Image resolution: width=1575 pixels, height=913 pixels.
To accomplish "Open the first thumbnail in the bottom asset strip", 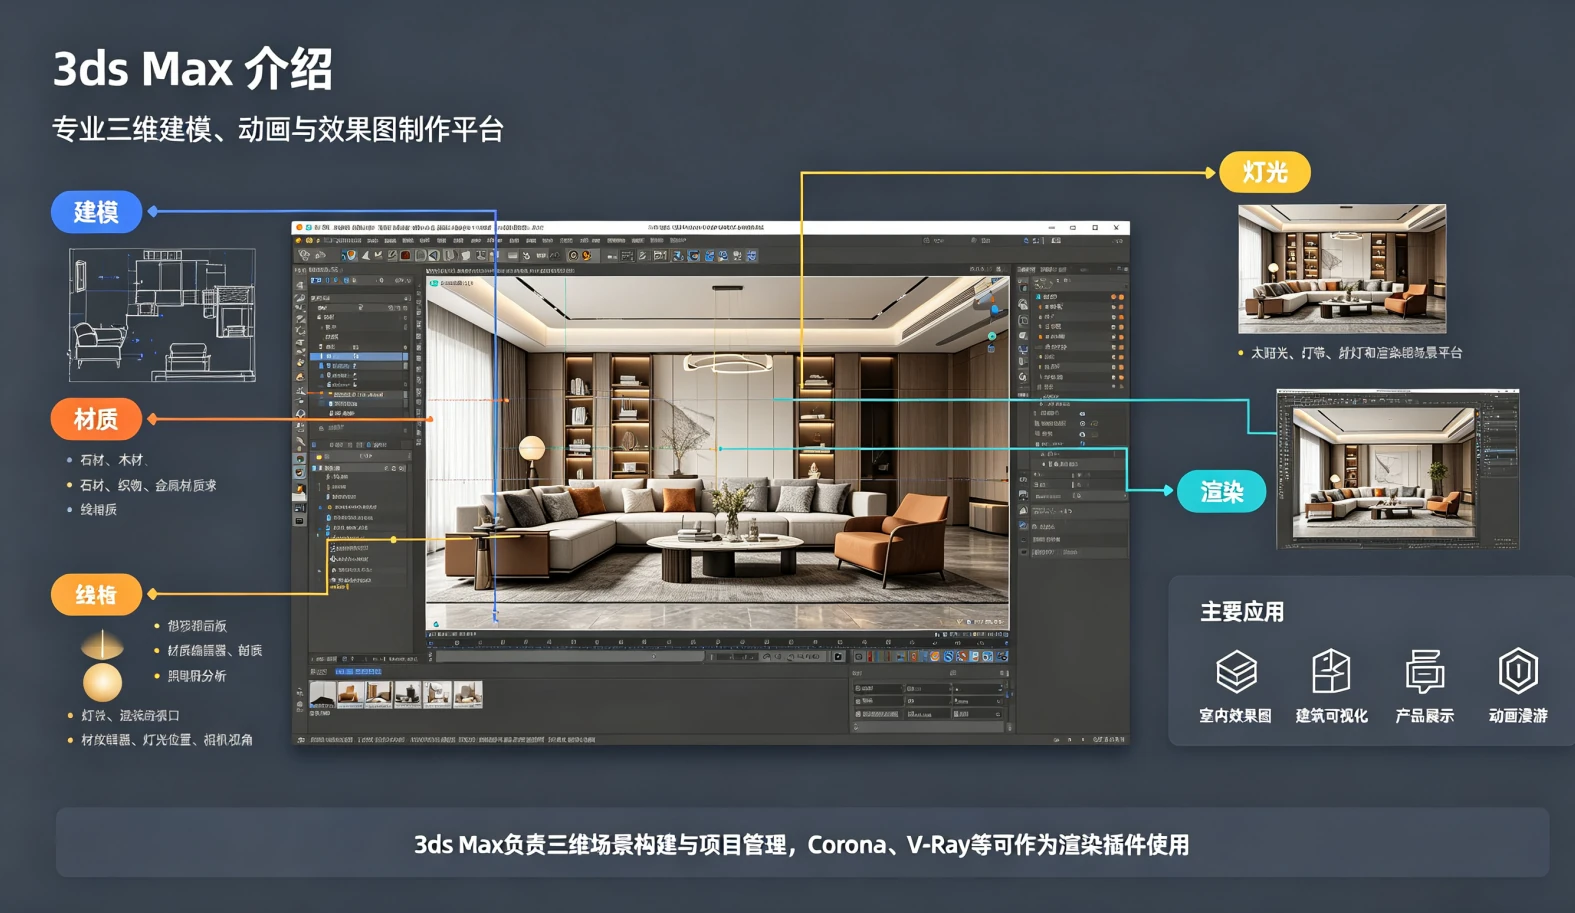I will pos(322,694).
